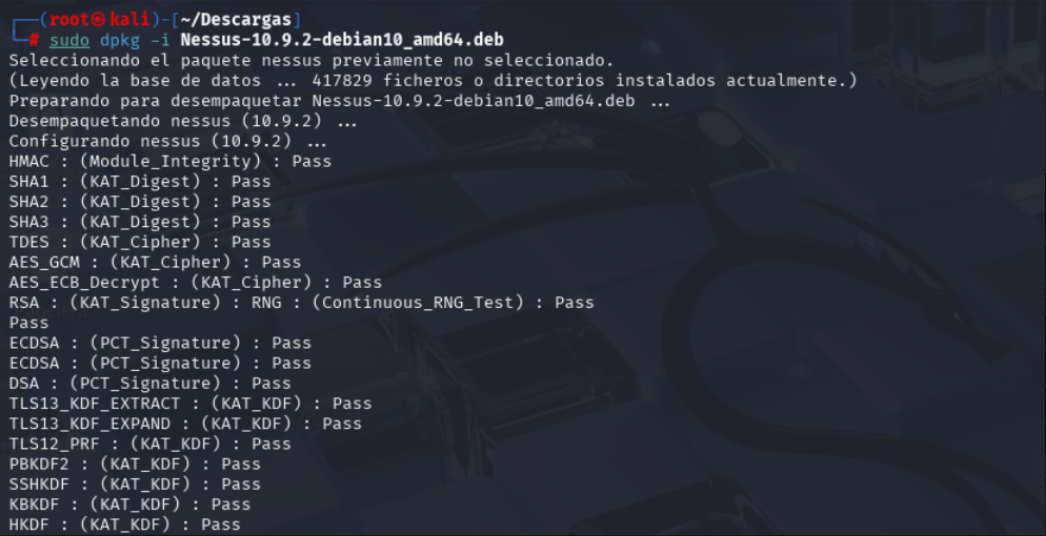
Task: Click the "-i" flag in the command
Action: coord(160,40)
